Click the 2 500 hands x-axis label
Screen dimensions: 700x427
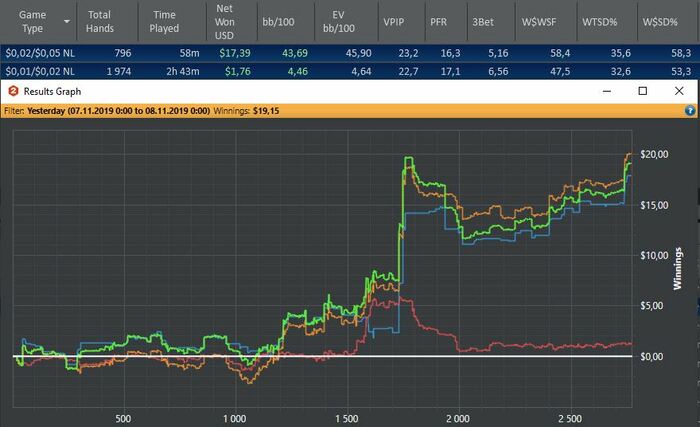pos(570,419)
